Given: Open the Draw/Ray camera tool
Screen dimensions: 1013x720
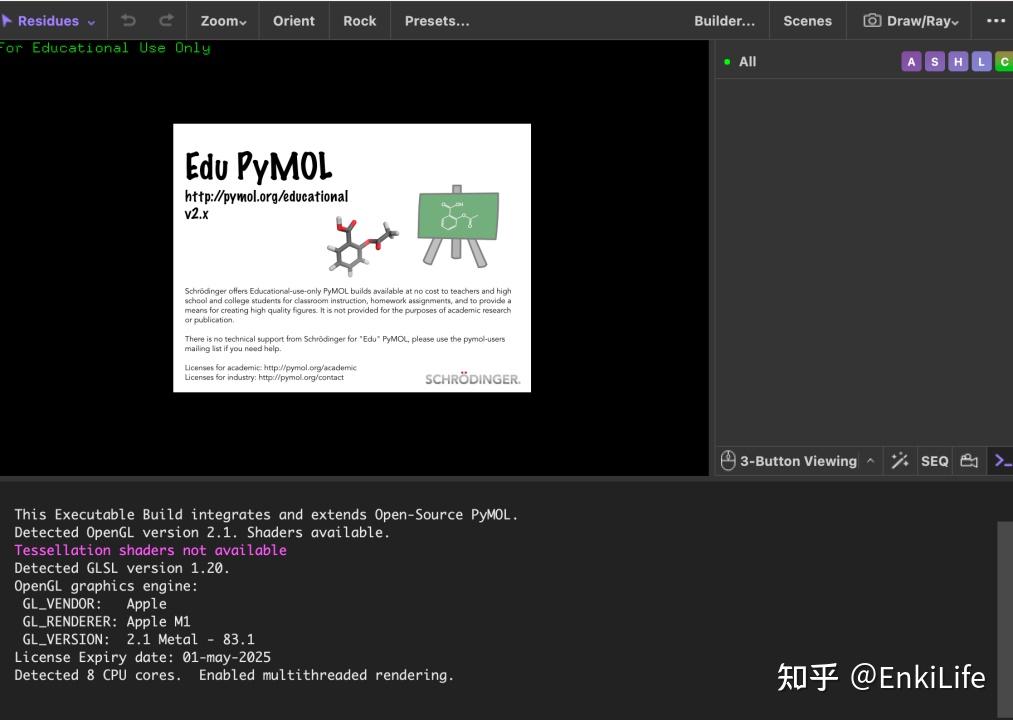Looking at the screenshot, I should click(x=910, y=20).
